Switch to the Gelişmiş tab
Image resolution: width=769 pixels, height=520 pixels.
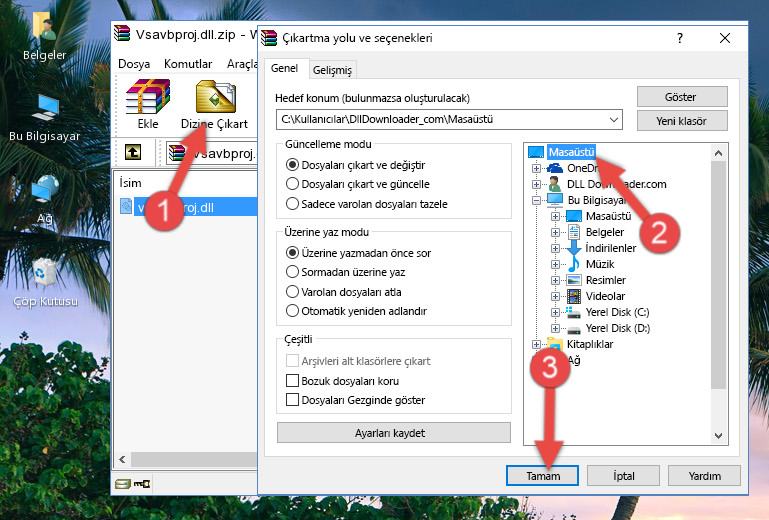[332, 70]
